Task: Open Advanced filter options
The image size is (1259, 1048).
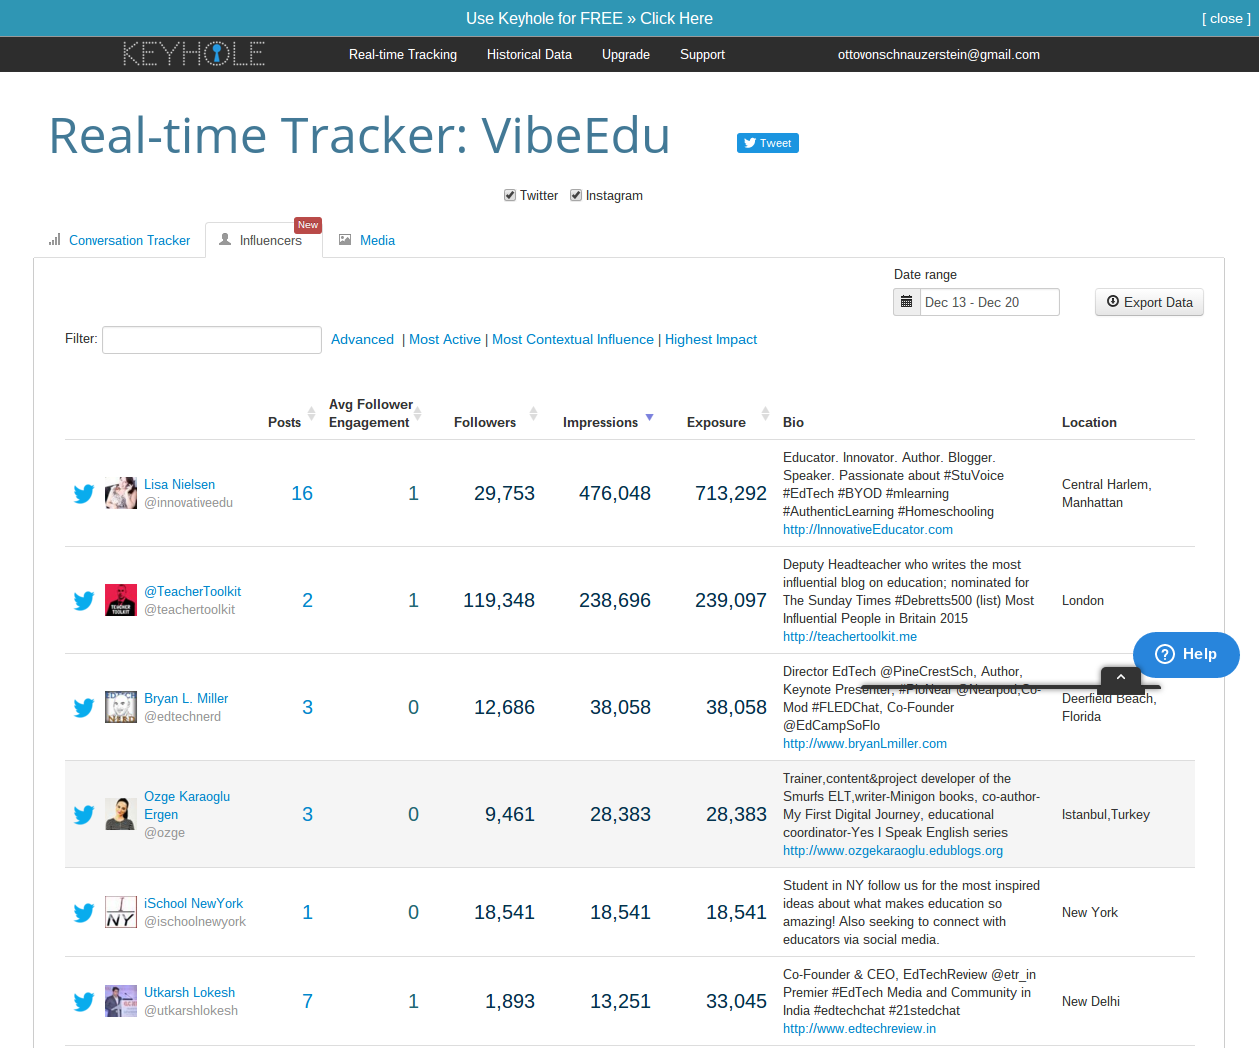Action: point(362,340)
